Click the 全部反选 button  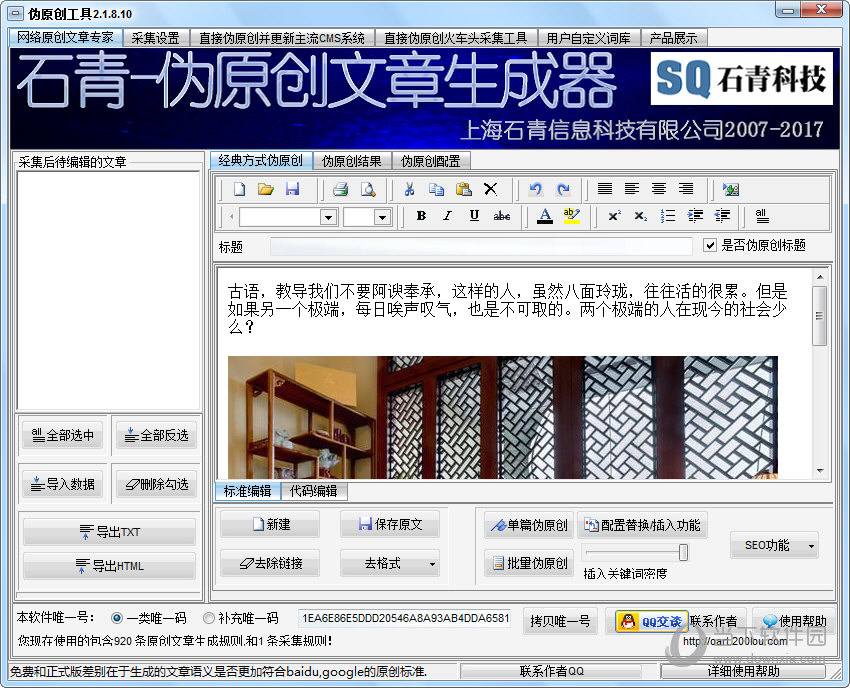pyautogui.click(x=156, y=435)
